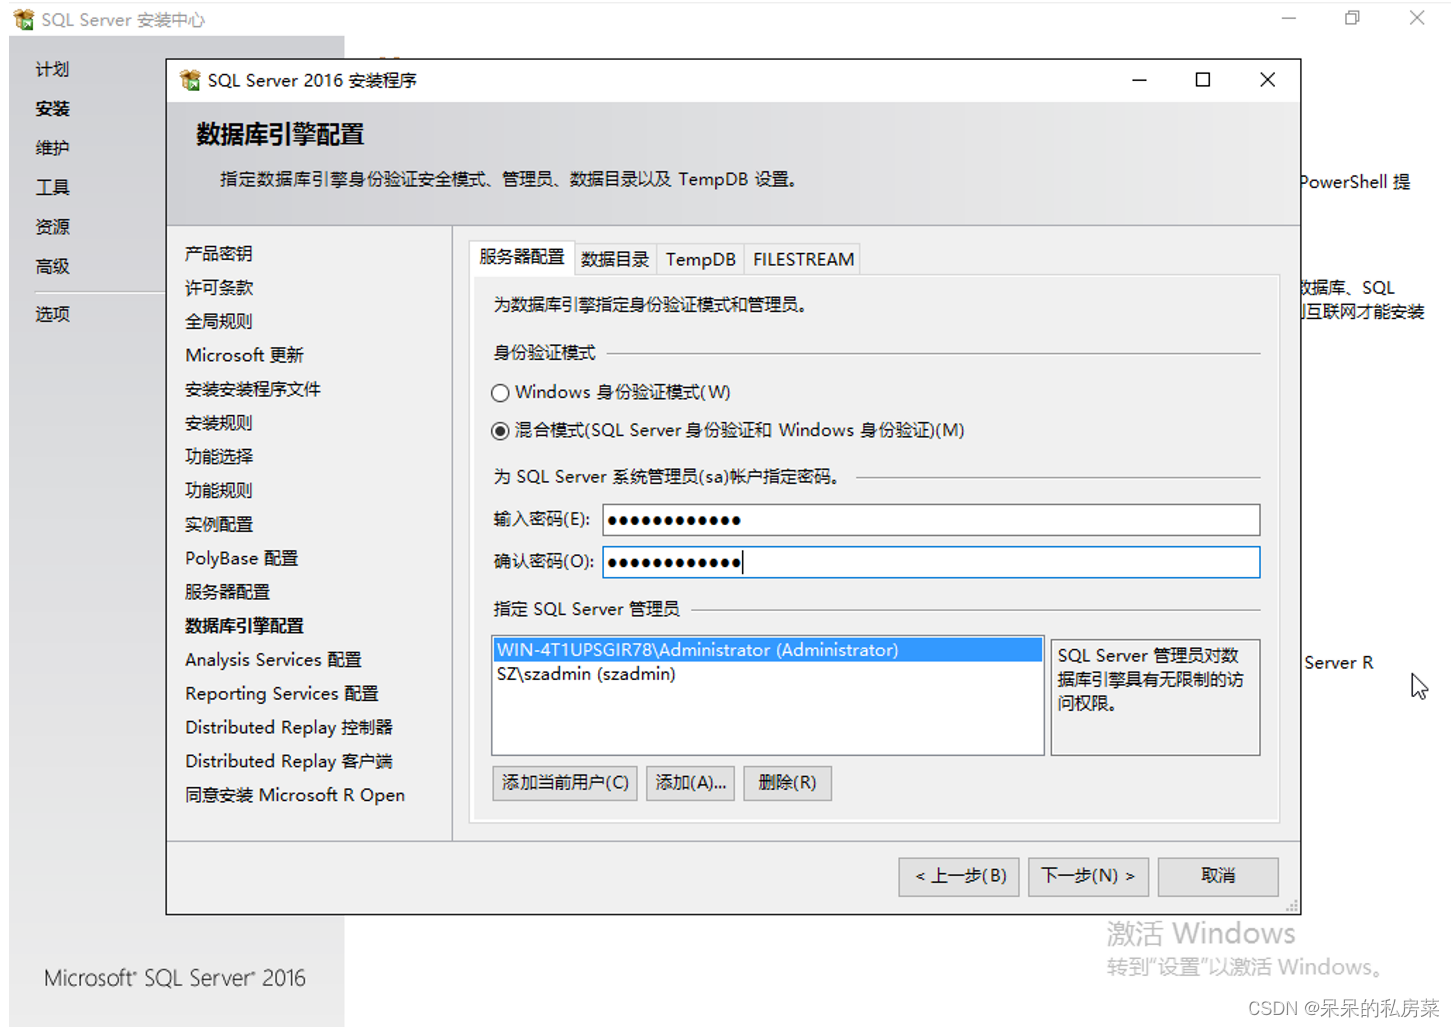
Task: Click 许可条款 step in wizard list
Action: tap(218, 288)
